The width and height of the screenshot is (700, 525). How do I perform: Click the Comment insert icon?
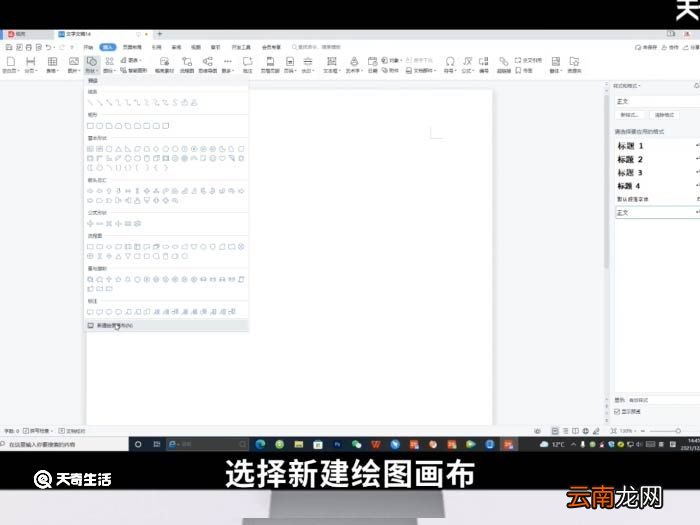tap(248, 65)
